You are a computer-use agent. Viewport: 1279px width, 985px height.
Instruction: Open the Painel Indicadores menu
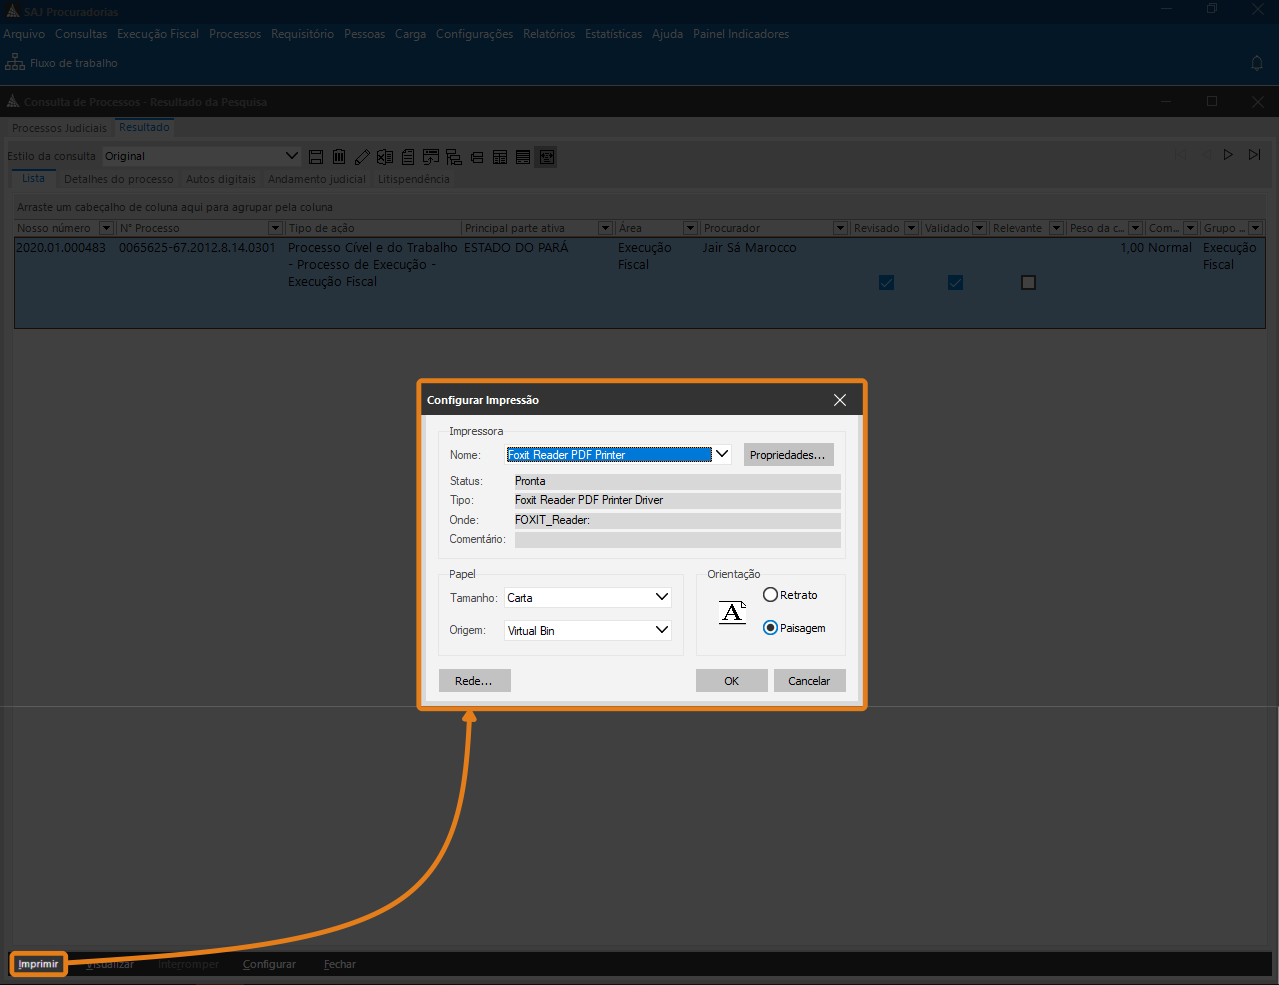(741, 34)
